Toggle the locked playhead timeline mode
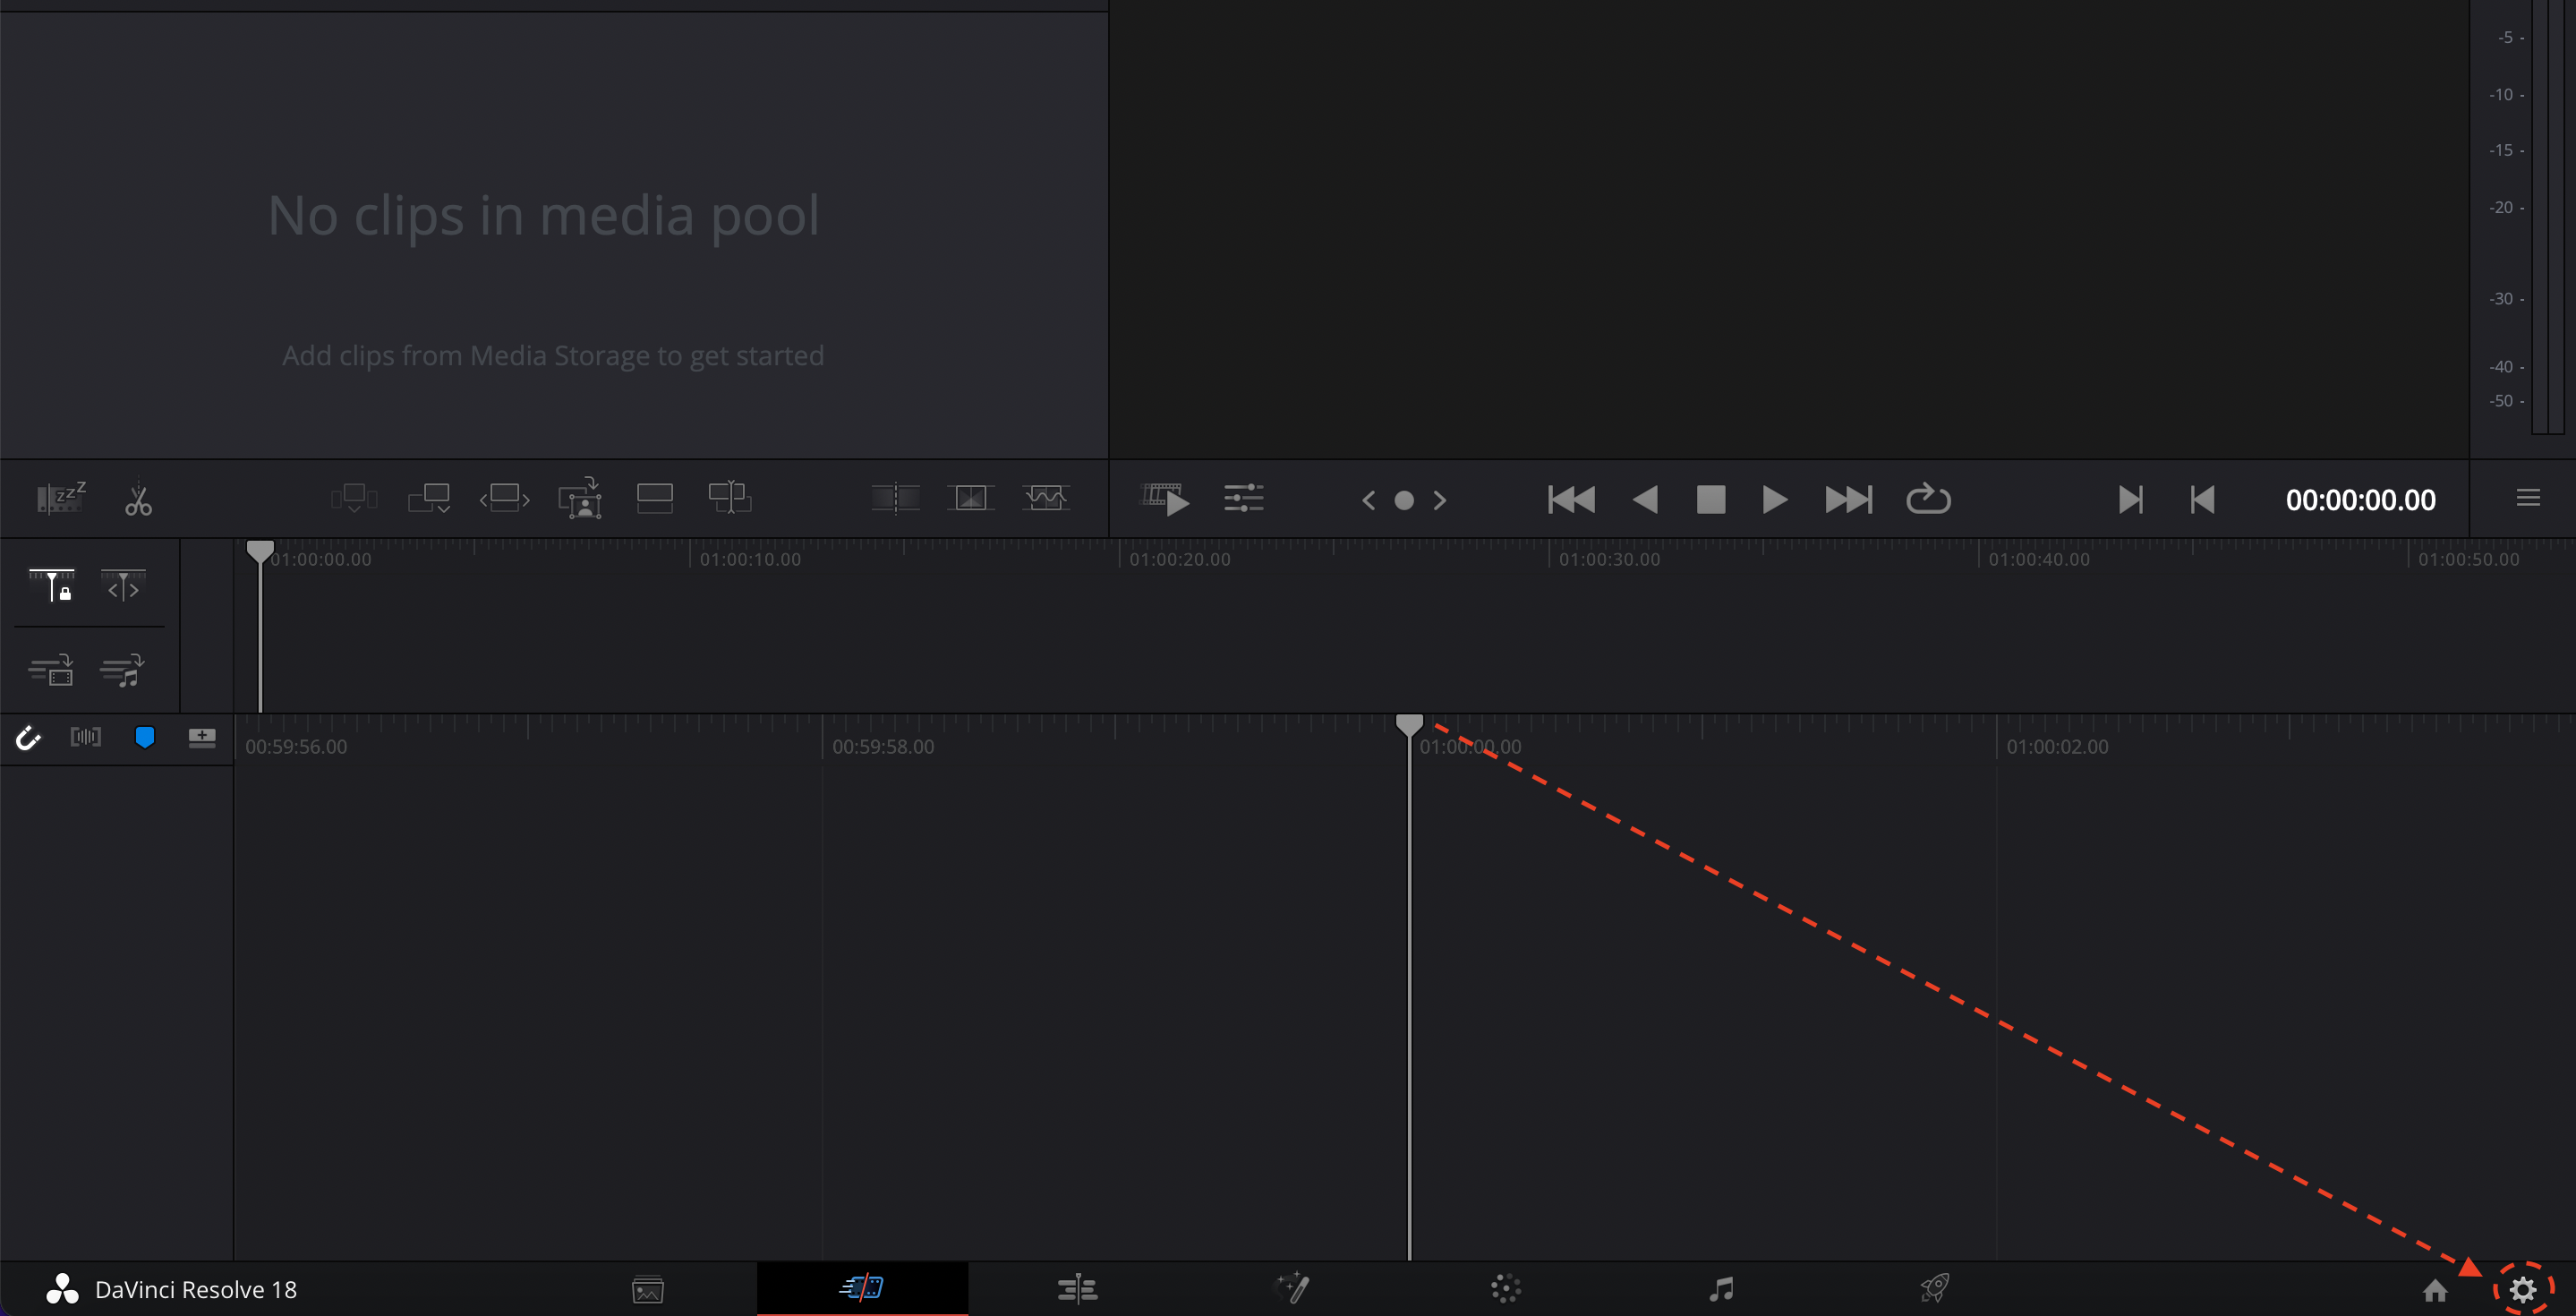 51,585
